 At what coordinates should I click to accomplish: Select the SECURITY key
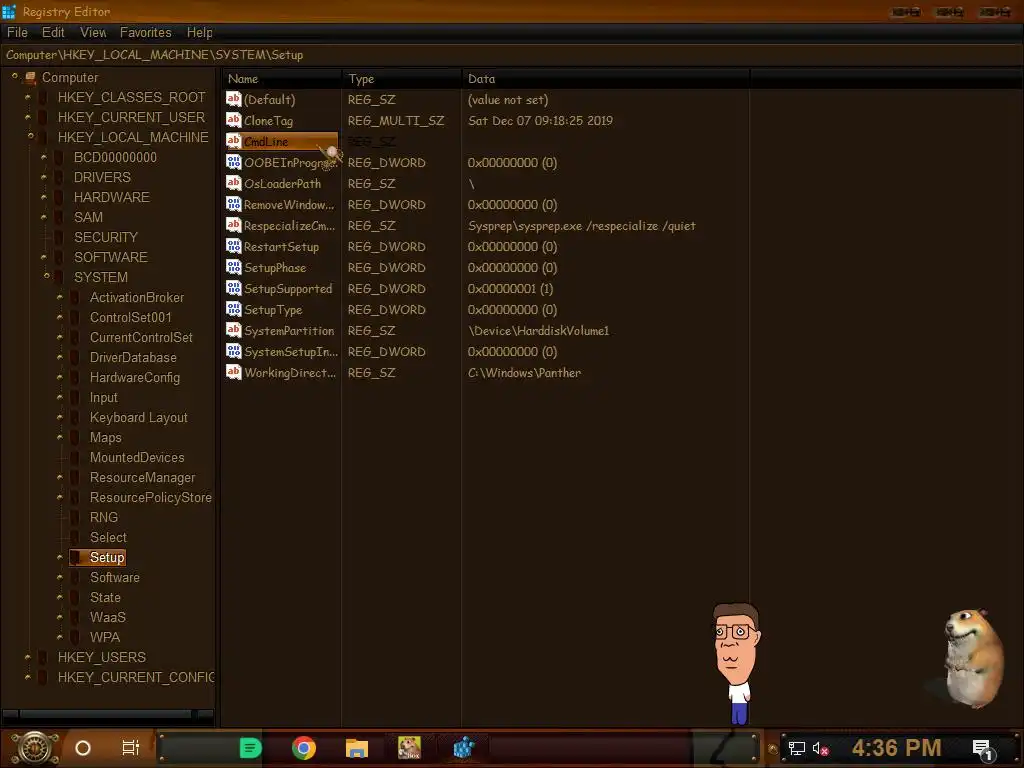click(106, 237)
